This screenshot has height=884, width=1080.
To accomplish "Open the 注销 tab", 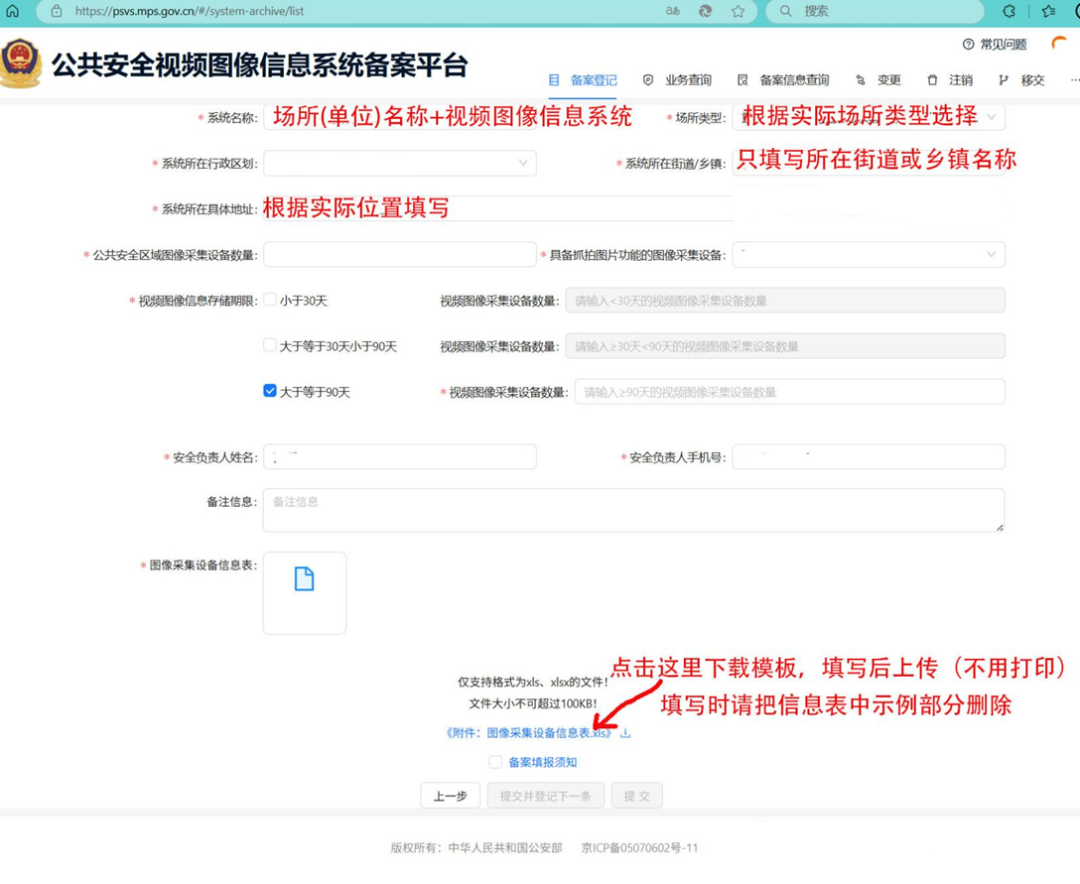I will (950, 80).
